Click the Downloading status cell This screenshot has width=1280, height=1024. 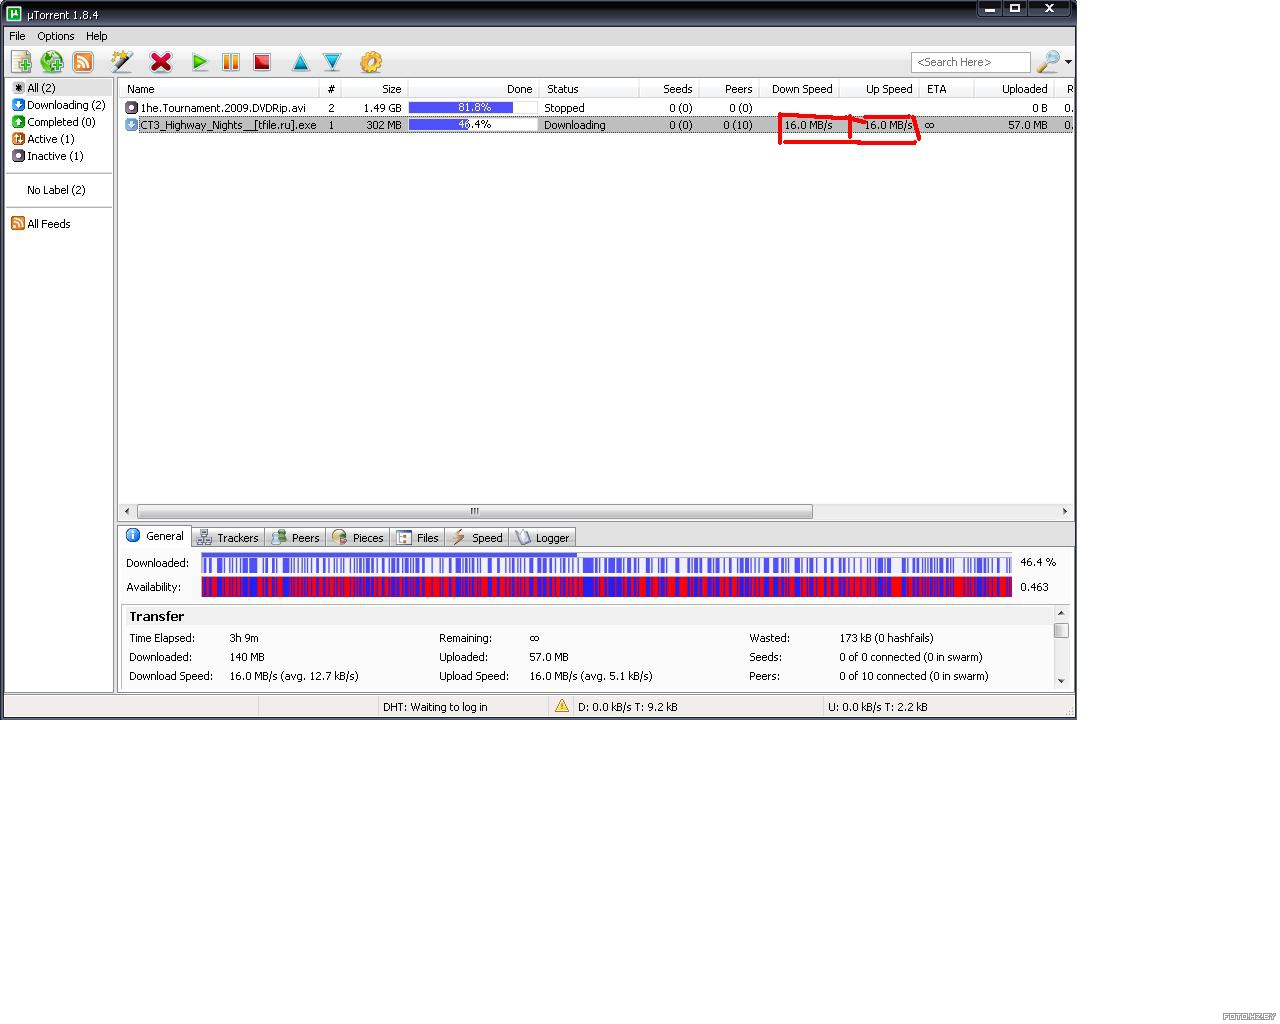[x=589, y=125]
